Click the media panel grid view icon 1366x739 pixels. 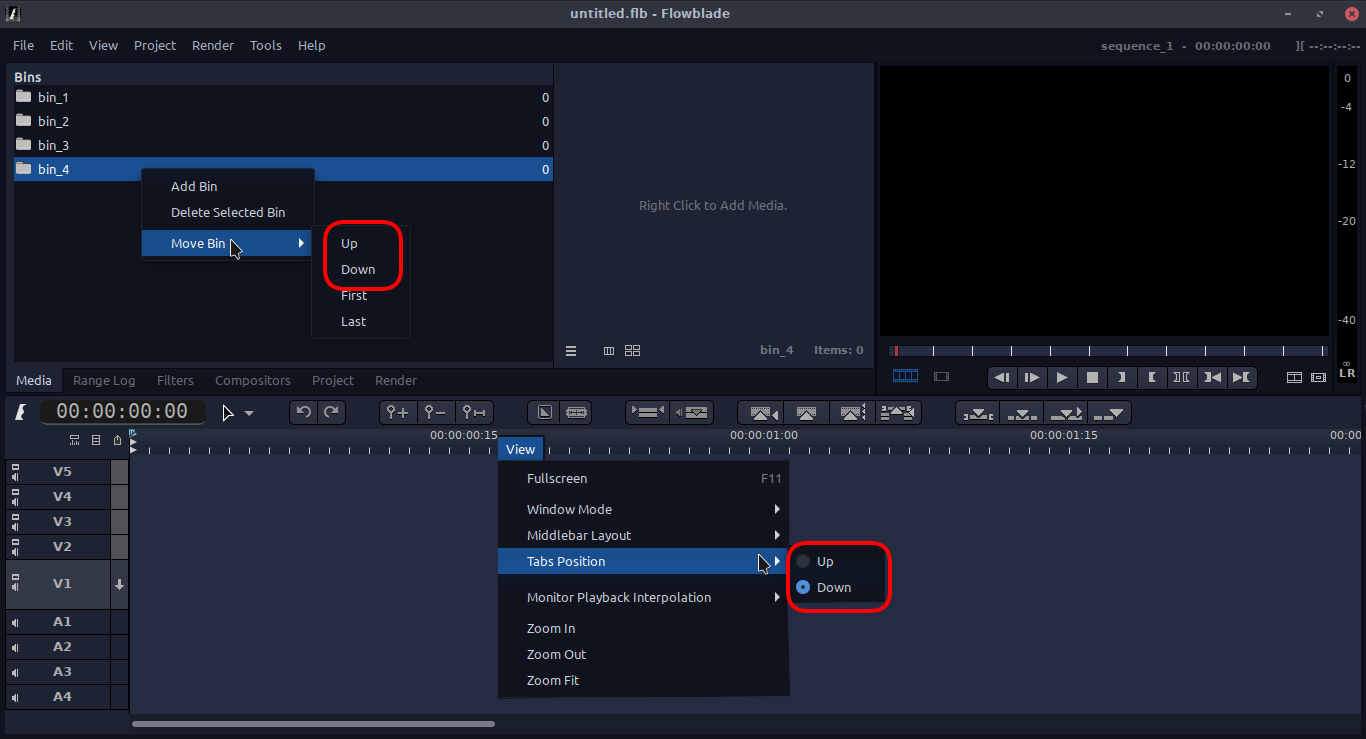click(x=632, y=351)
